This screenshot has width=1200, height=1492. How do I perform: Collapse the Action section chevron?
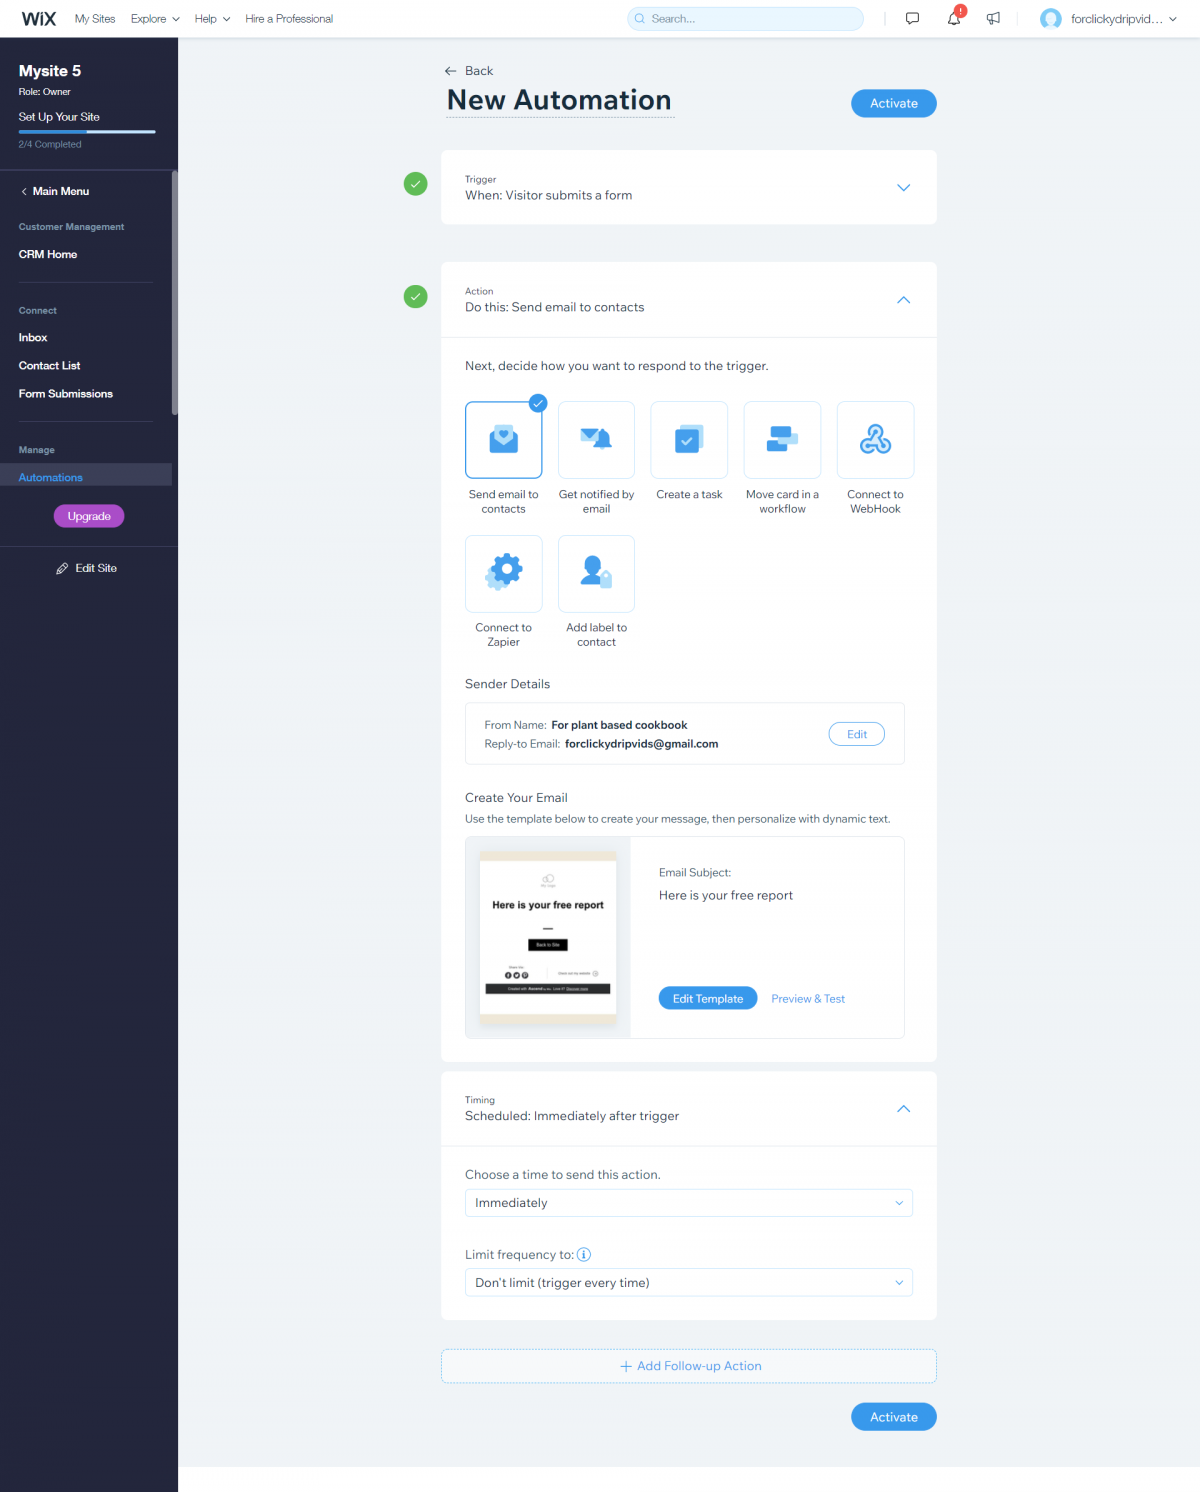point(903,299)
